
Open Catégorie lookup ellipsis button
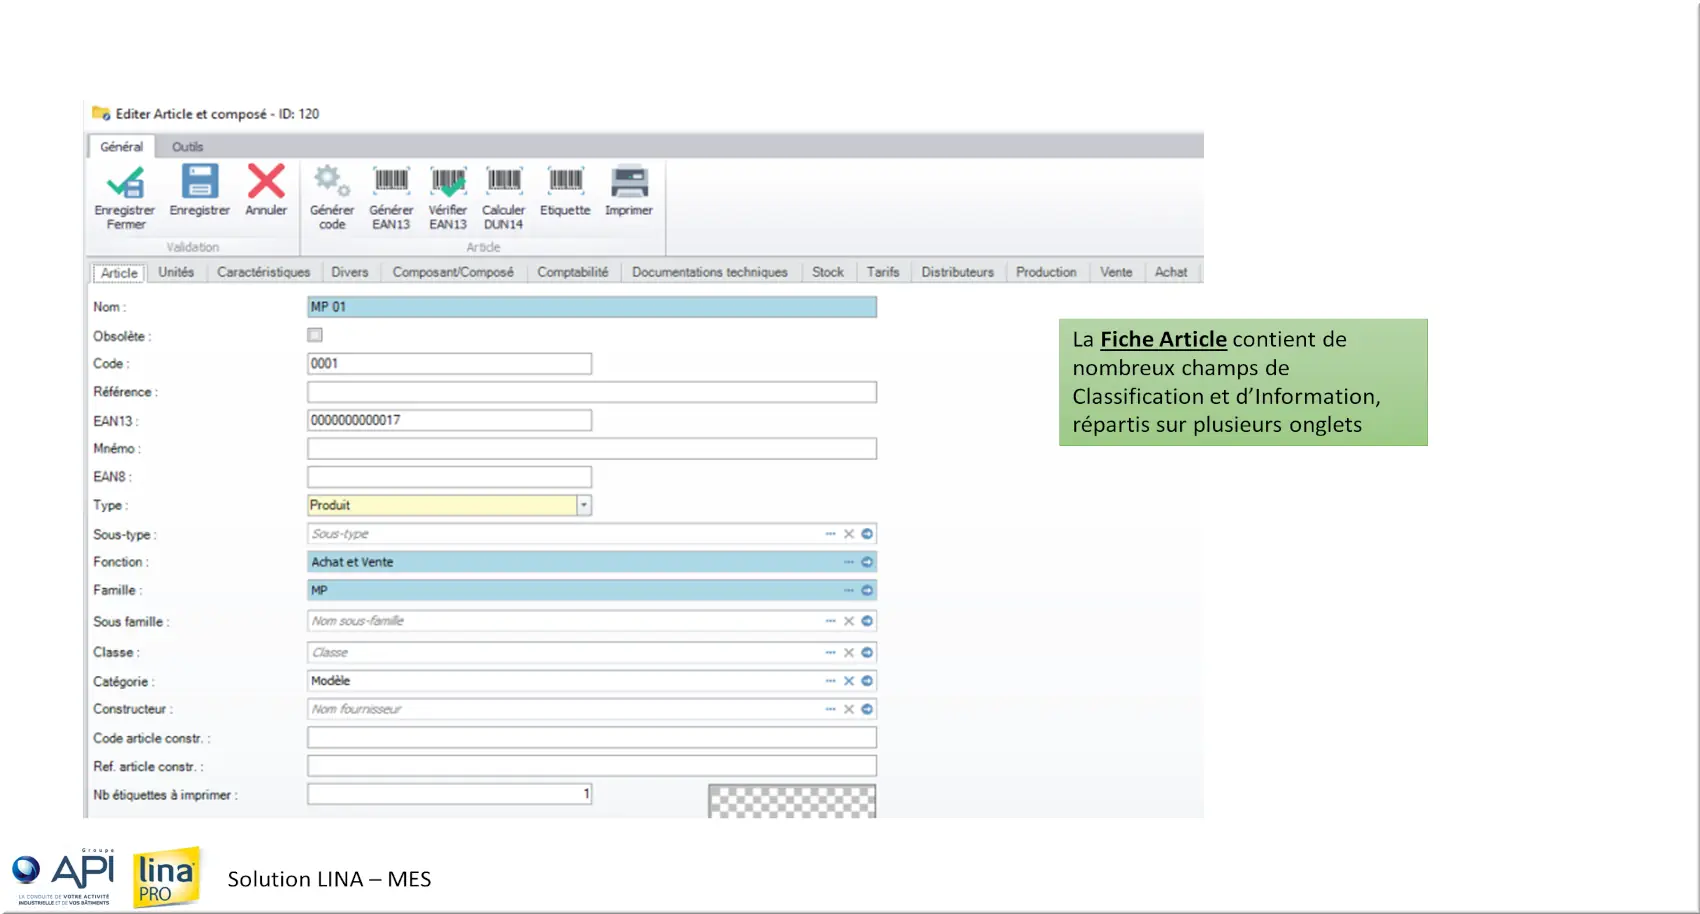[830, 681]
